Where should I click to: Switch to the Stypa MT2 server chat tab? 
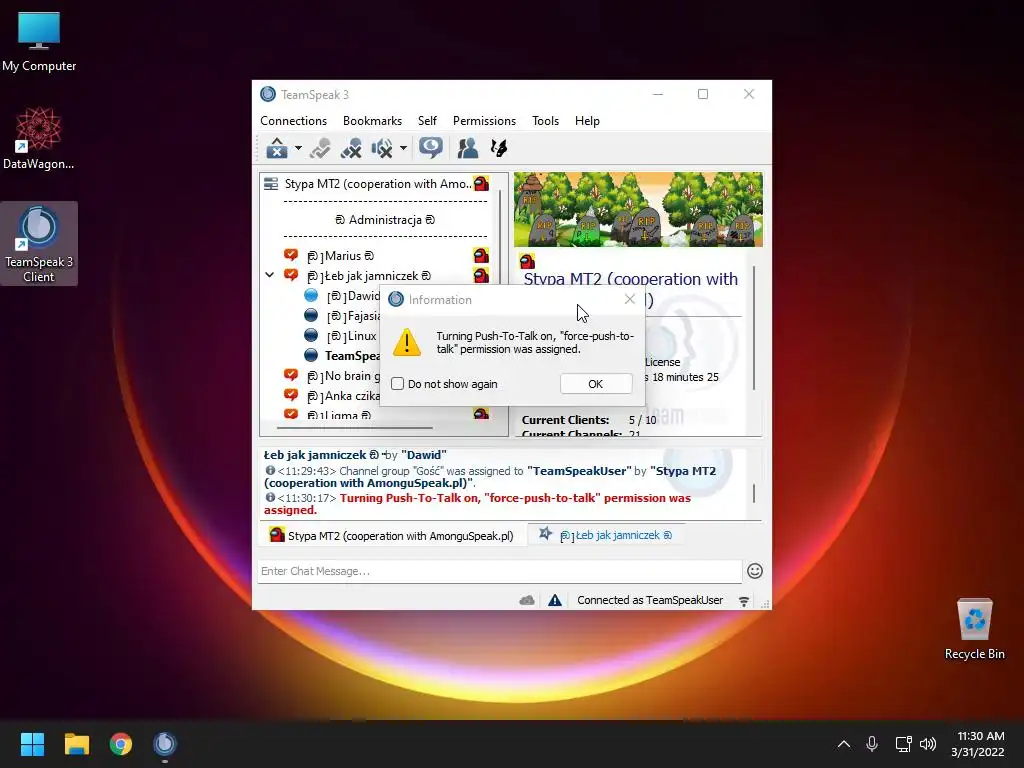(x=392, y=536)
